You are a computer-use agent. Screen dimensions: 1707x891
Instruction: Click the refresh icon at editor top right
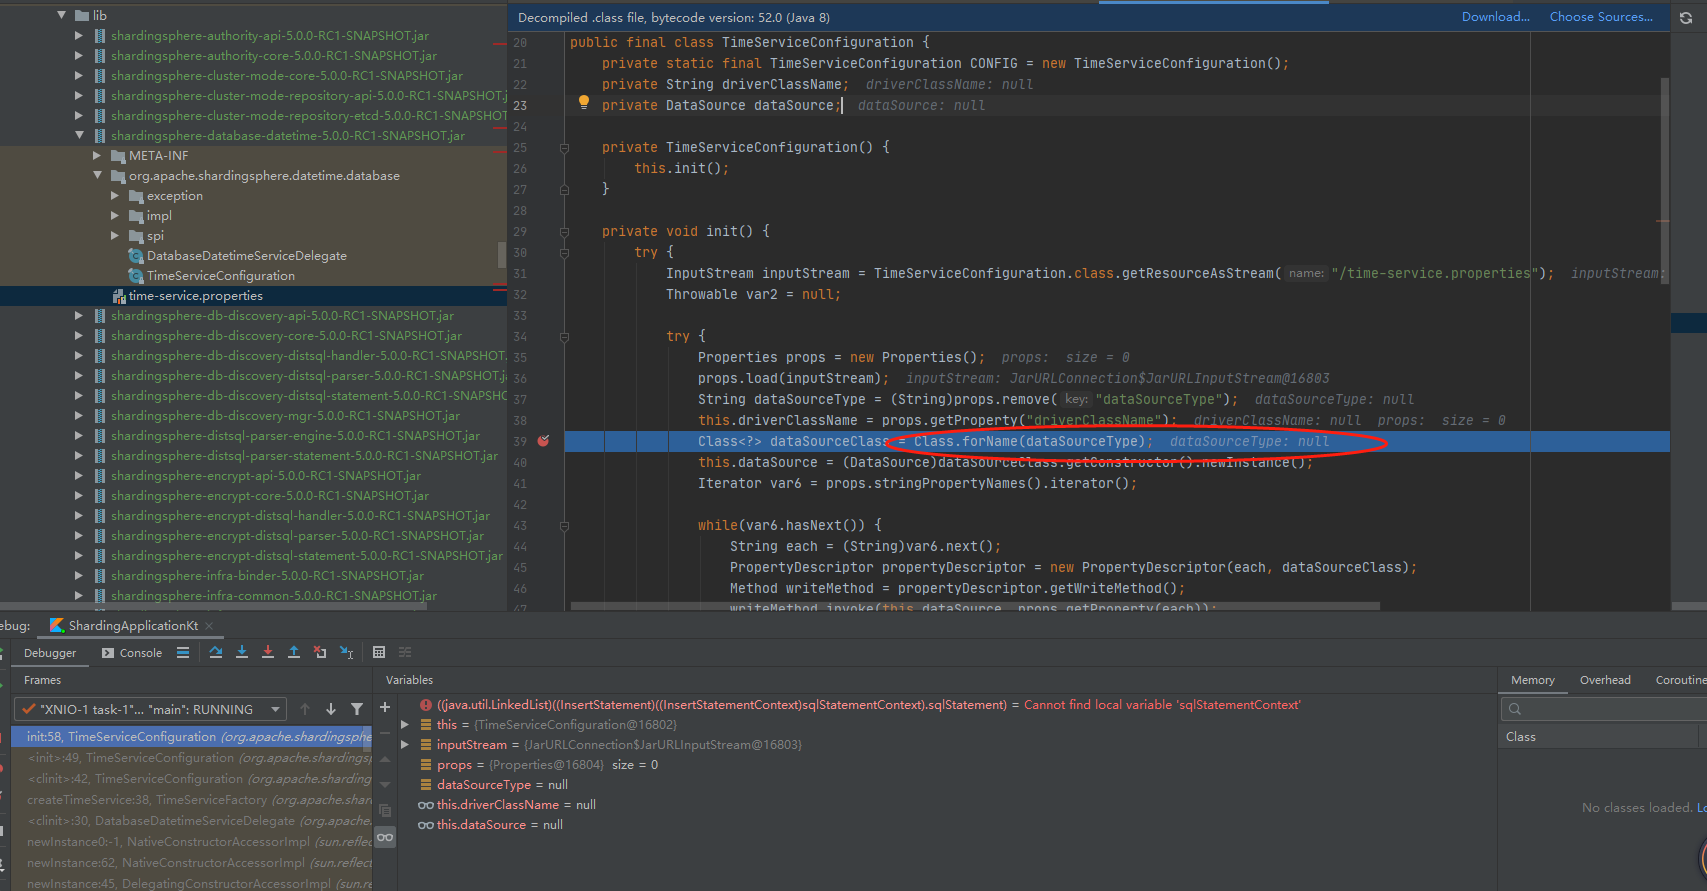(x=1686, y=17)
